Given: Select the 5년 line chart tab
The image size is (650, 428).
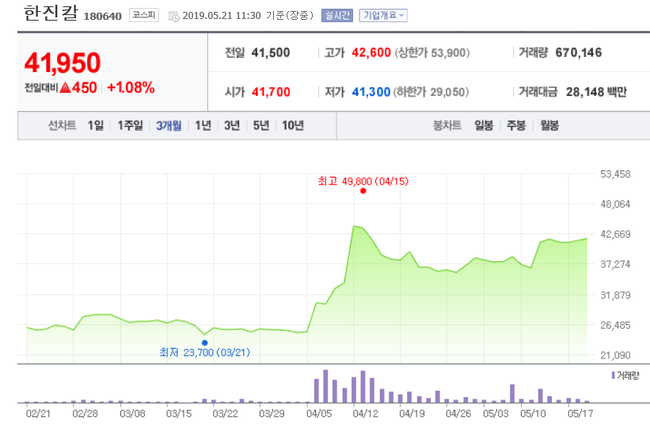Looking at the screenshot, I should (x=261, y=125).
